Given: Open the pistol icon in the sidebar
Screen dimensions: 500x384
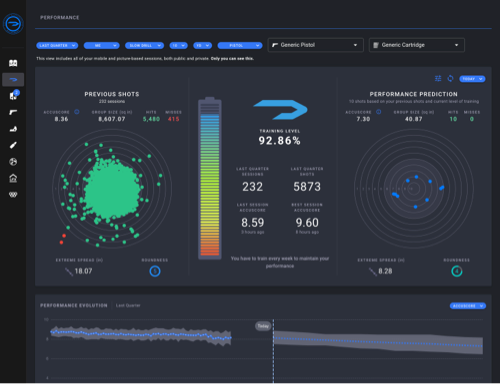Looking at the screenshot, I should point(13,112).
